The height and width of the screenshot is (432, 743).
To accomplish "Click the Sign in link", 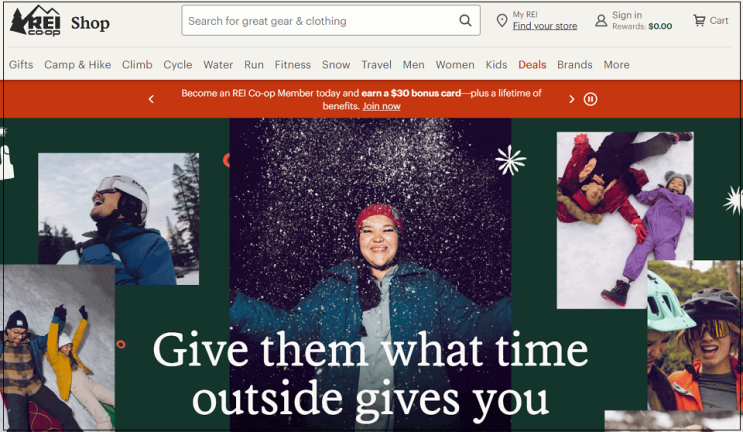I will tap(626, 15).
